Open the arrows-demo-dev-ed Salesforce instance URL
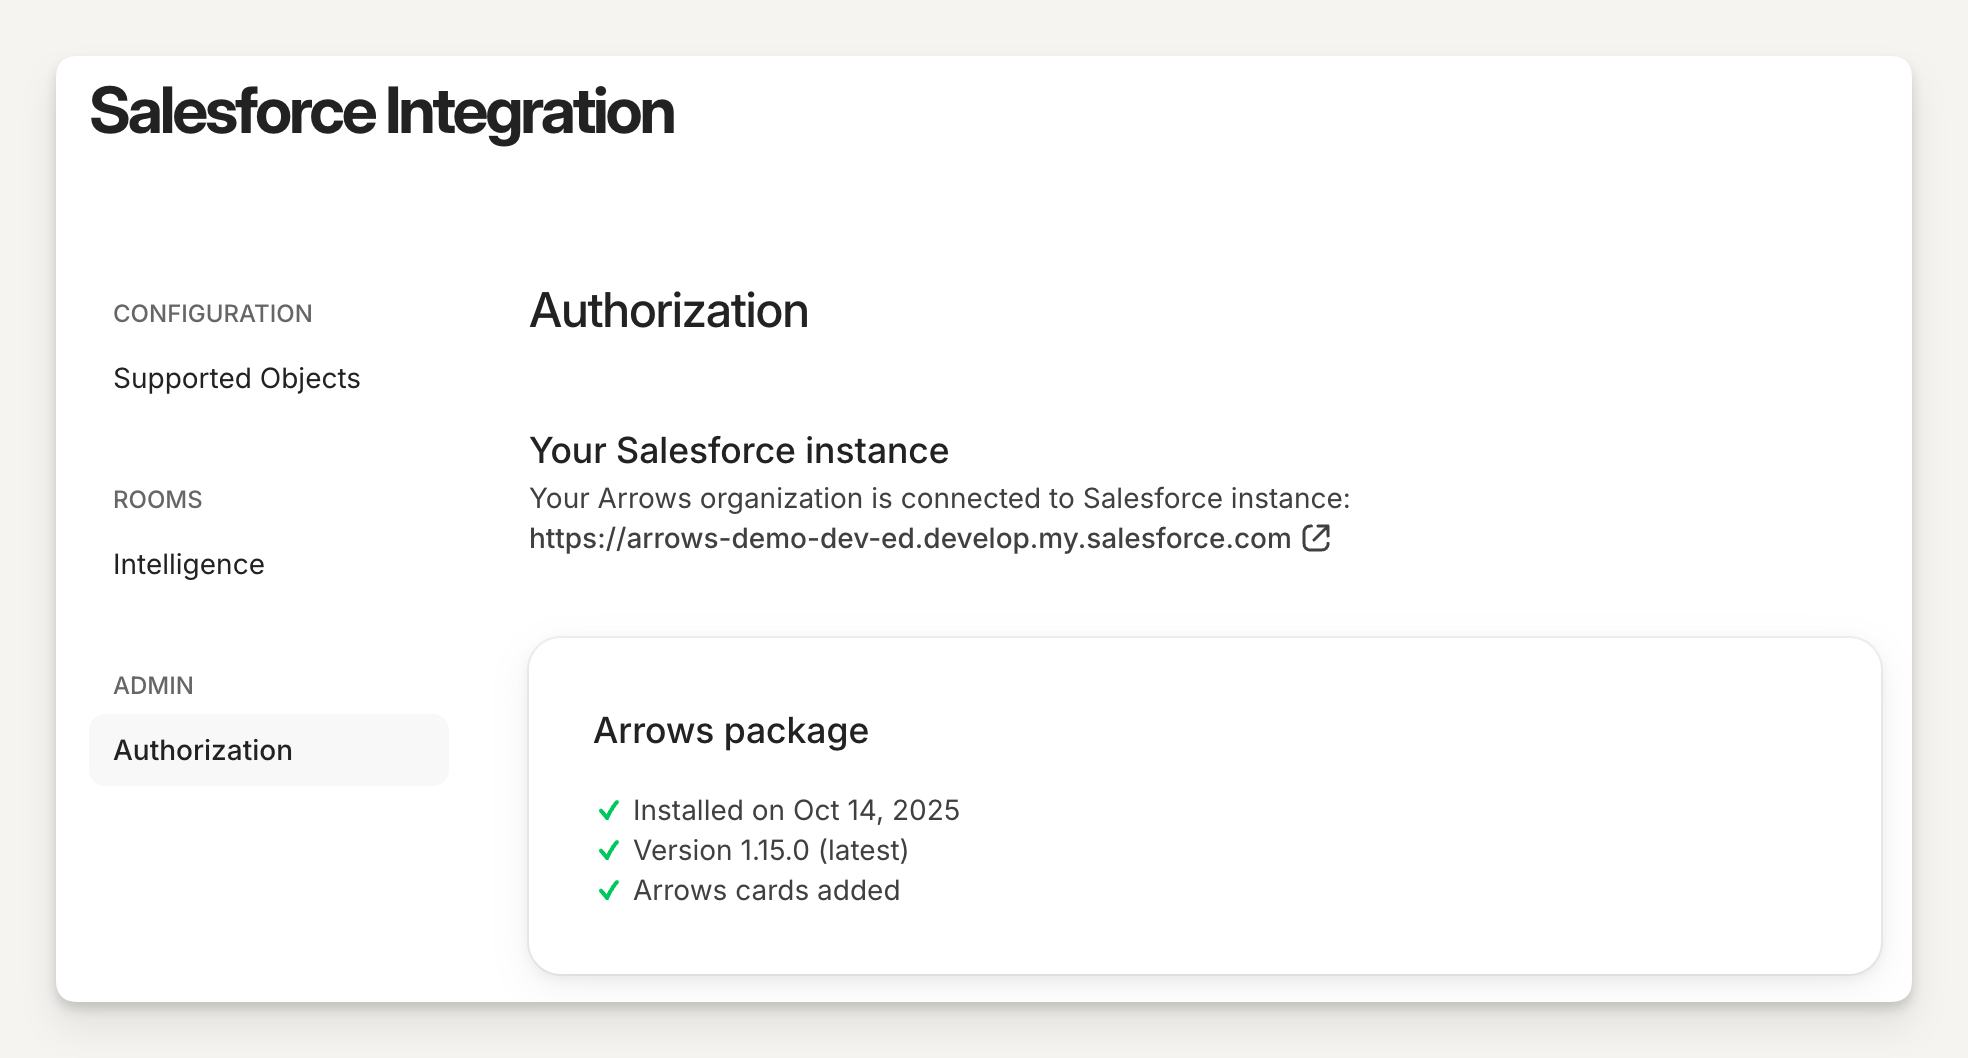Image resolution: width=1968 pixels, height=1058 pixels. pyautogui.click(x=909, y=538)
